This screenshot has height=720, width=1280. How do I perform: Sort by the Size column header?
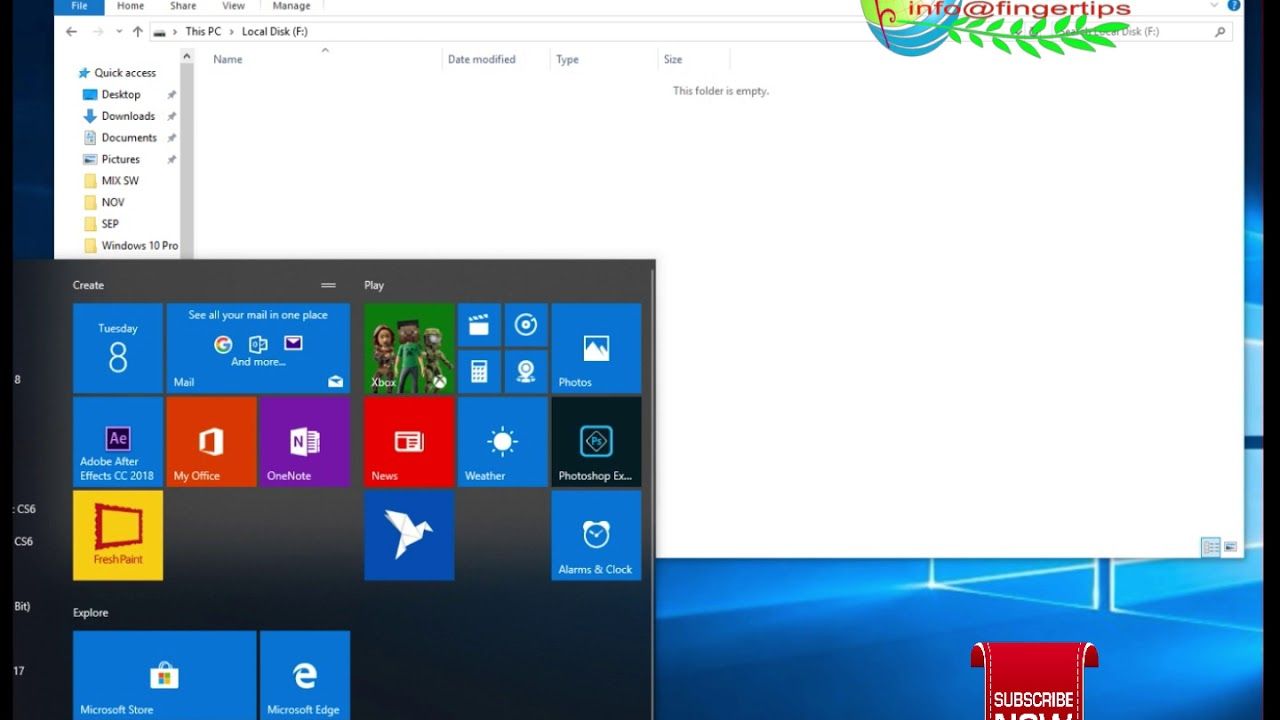pyautogui.click(x=673, y=60)
